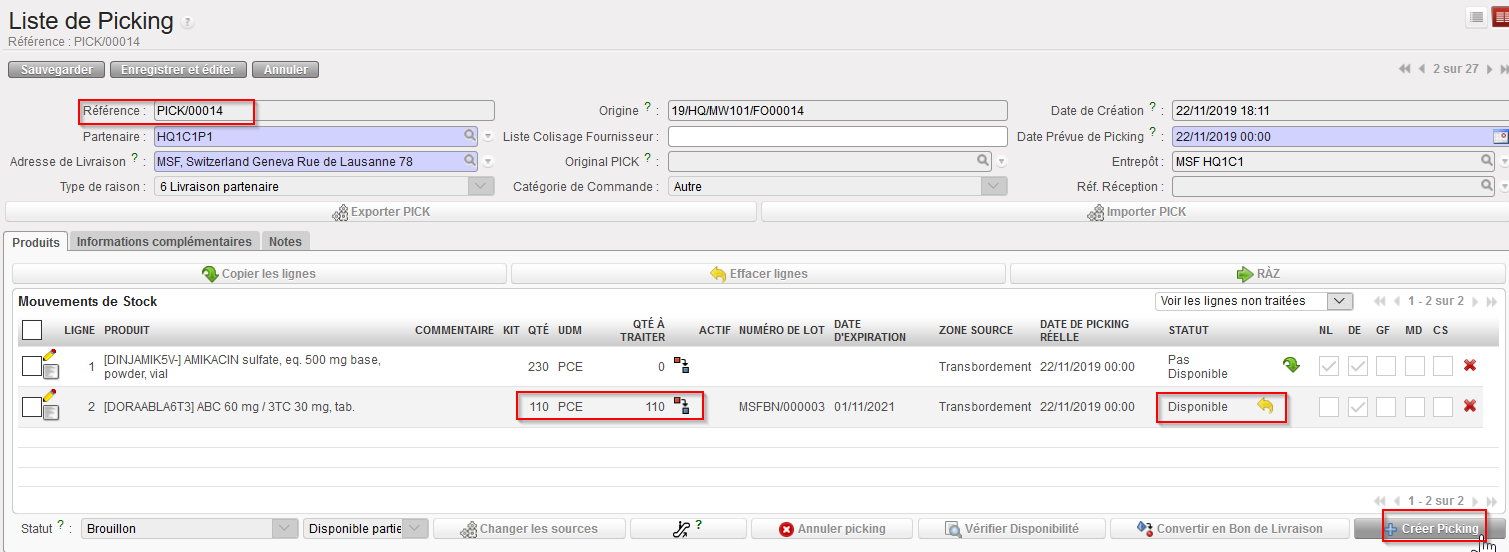Tick the select-all checkbox in table header
Viewport: 1509px width, 552px height.
[x=32, y=330]
